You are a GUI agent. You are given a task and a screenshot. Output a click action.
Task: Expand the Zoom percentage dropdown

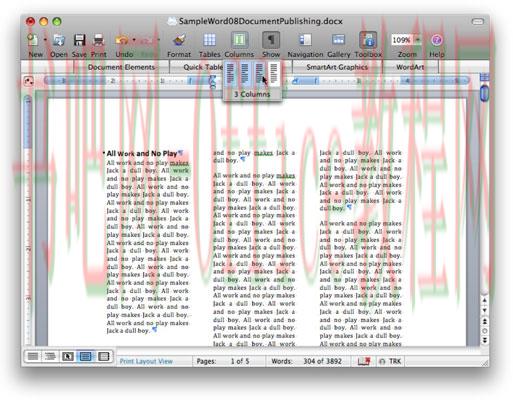(x=418, y=40)
